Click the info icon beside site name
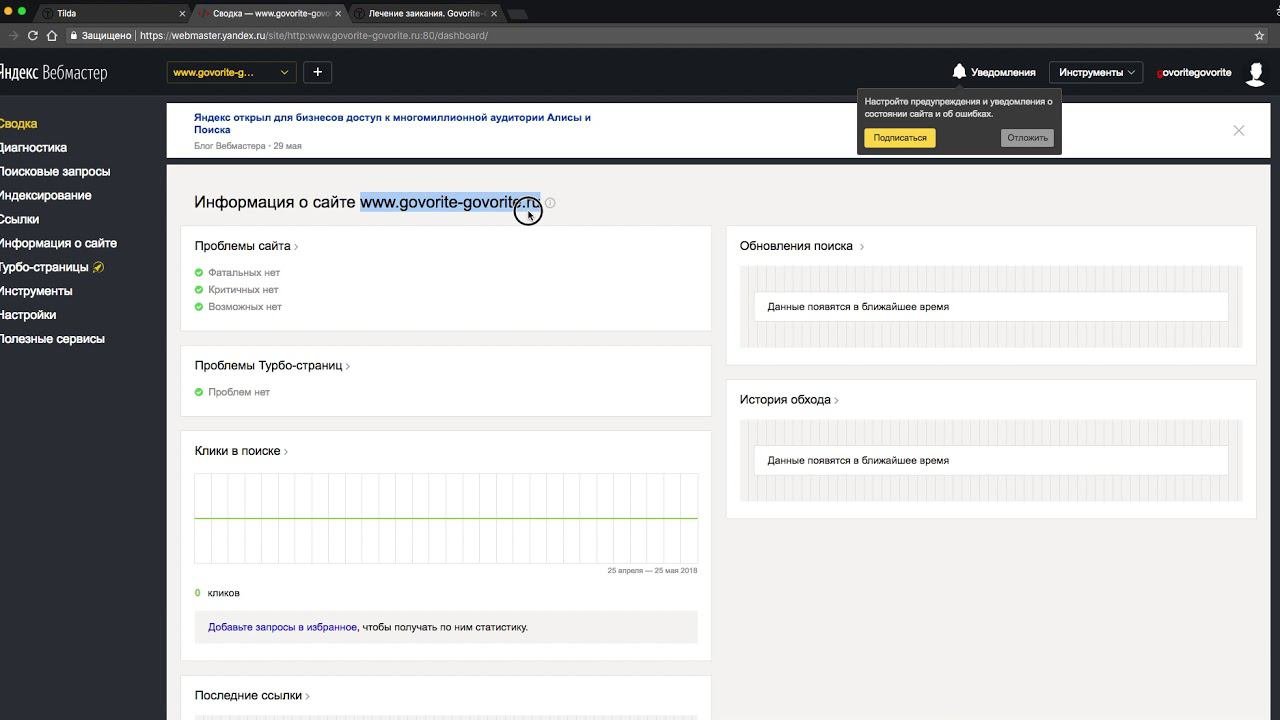Screen dimensions: 1280x720 [550, 203]
